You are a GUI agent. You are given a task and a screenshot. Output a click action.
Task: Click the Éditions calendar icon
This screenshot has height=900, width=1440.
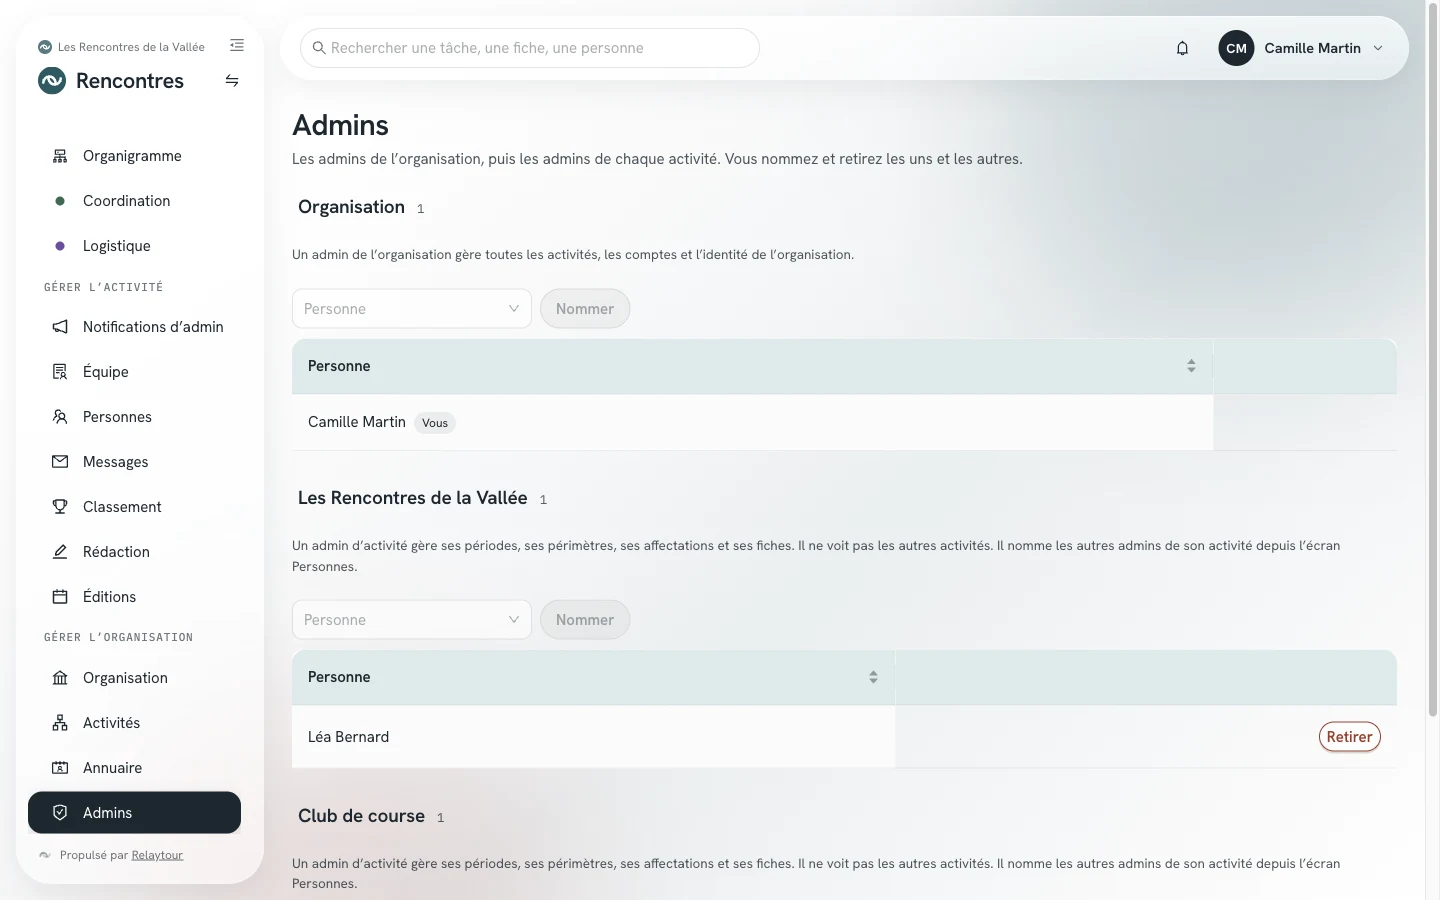[x=60, y=597]
